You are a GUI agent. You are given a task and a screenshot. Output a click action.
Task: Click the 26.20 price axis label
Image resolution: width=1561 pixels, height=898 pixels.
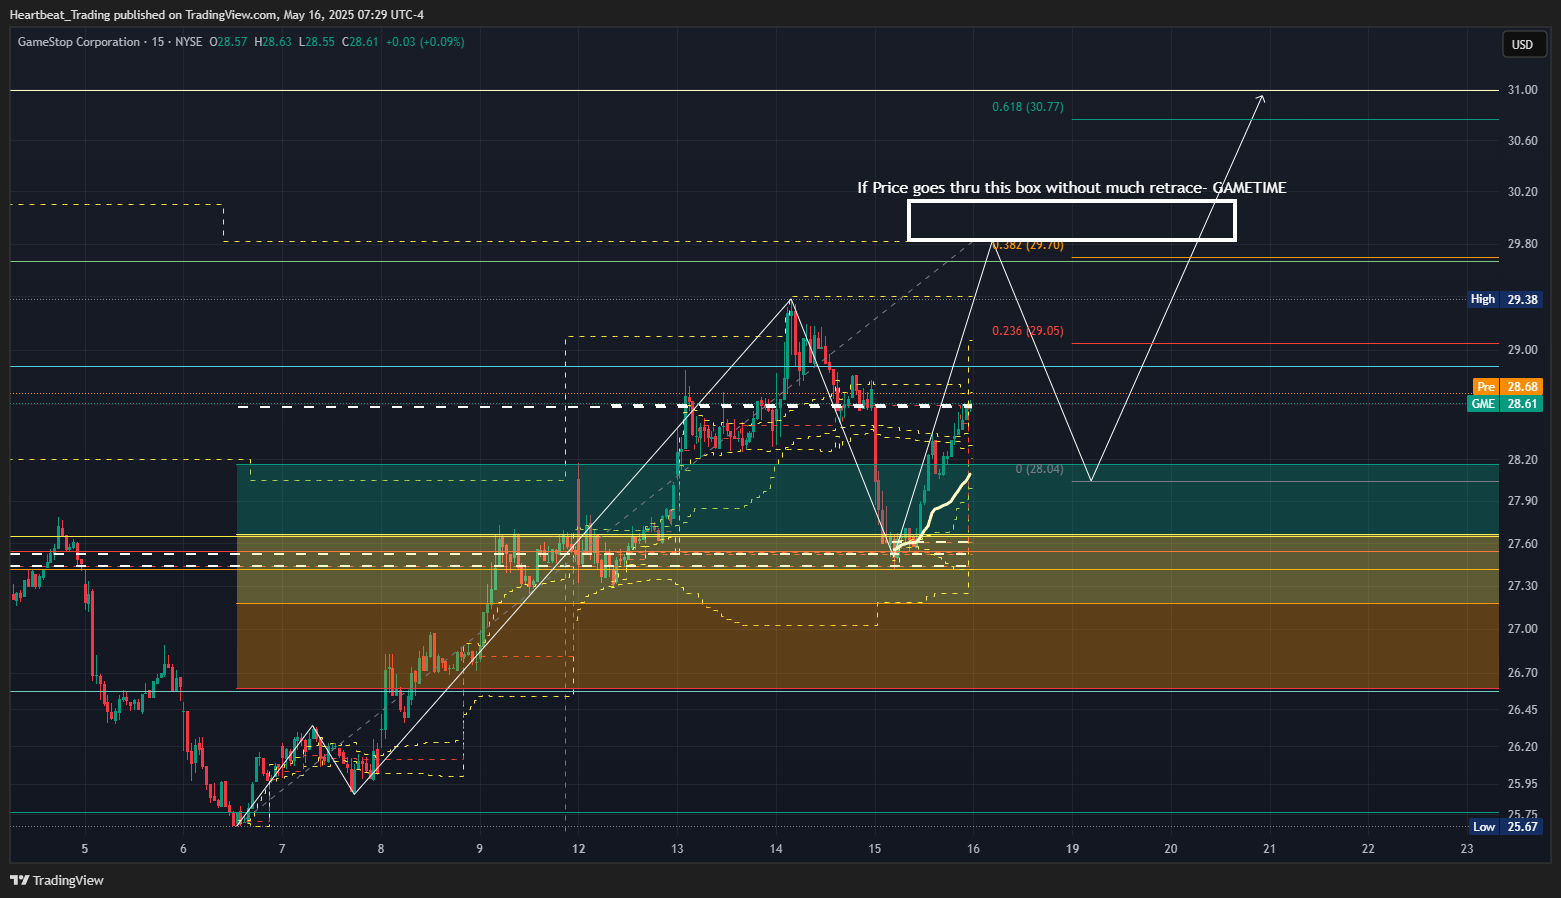click(1523, 747)
